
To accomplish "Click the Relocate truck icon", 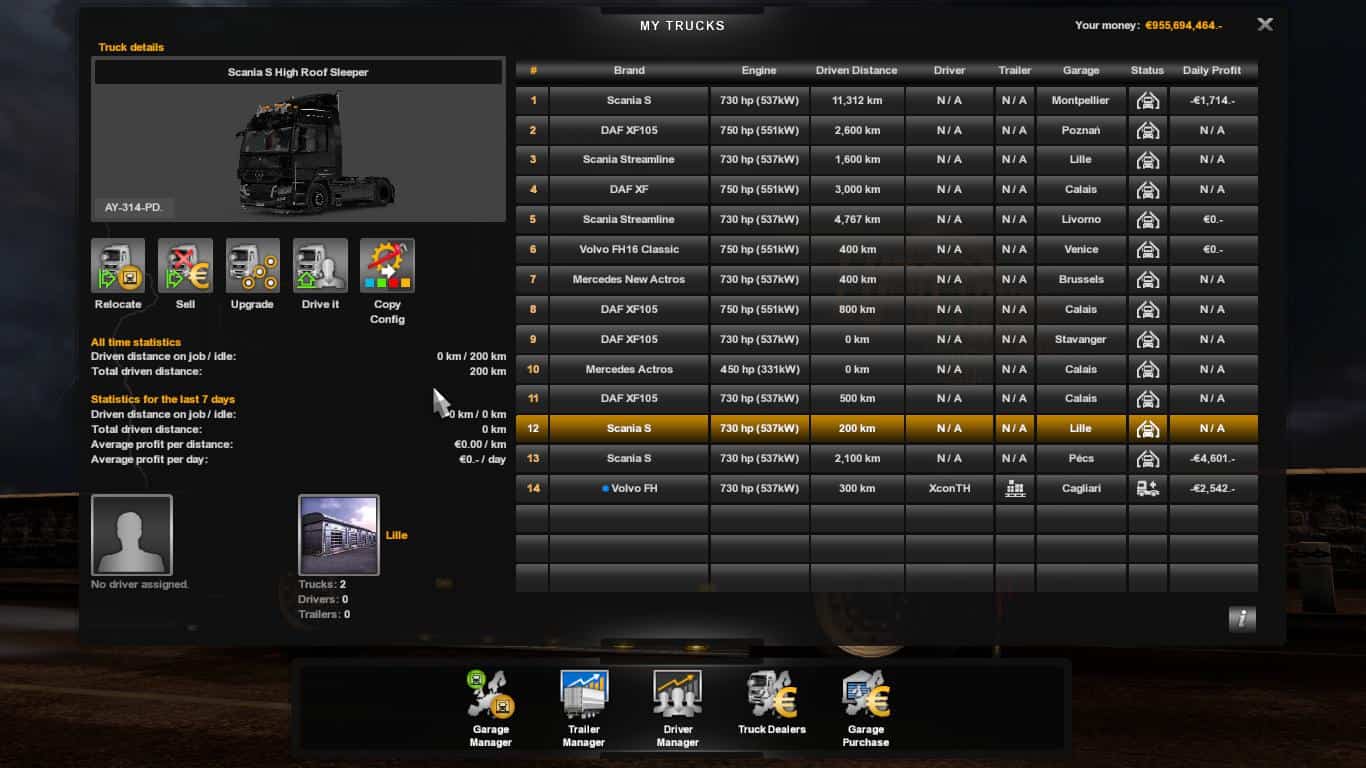I will 118,267.
